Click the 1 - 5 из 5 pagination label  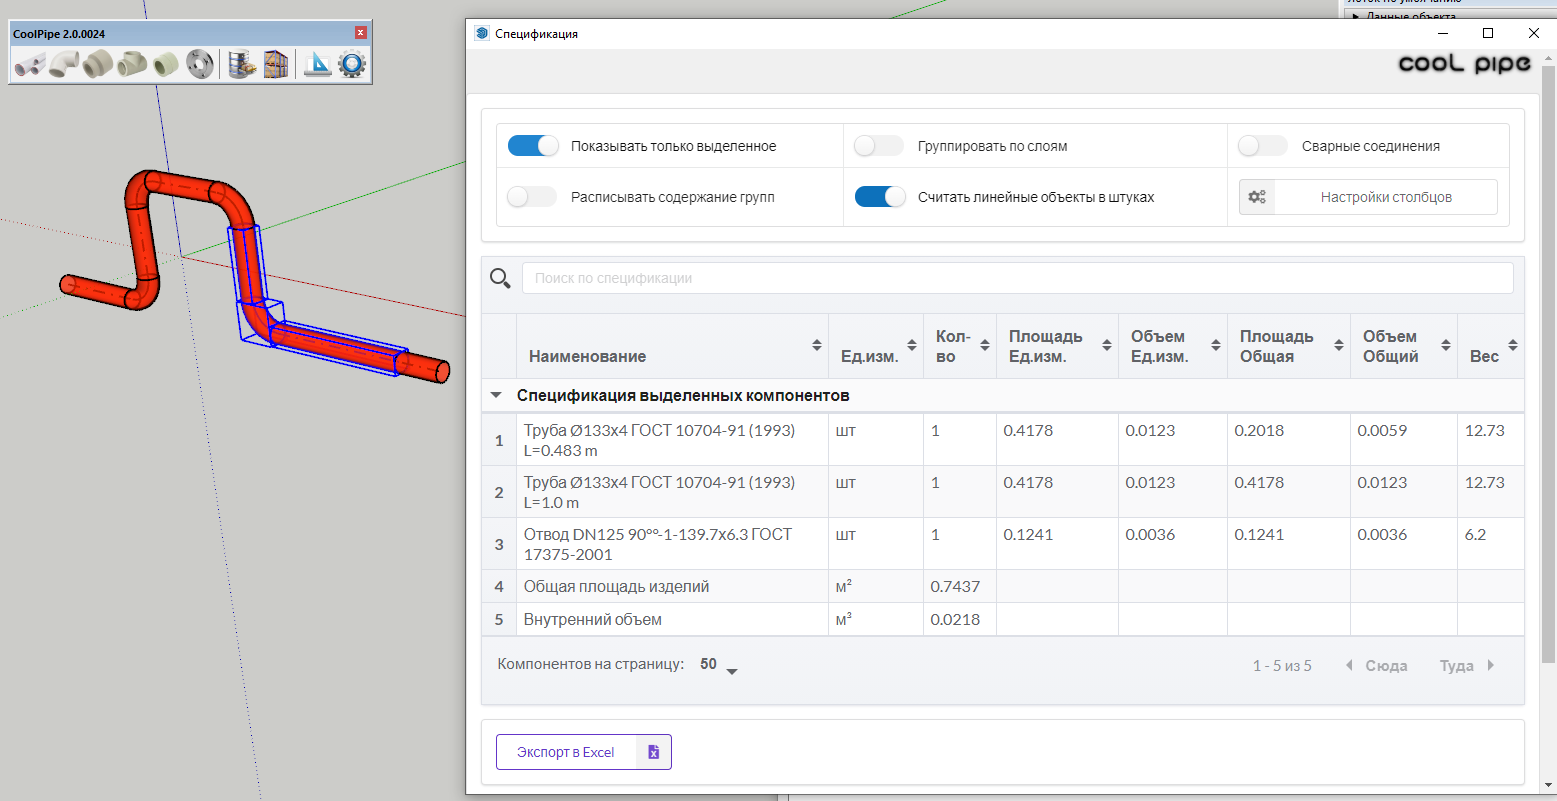tap(1282, 666)
